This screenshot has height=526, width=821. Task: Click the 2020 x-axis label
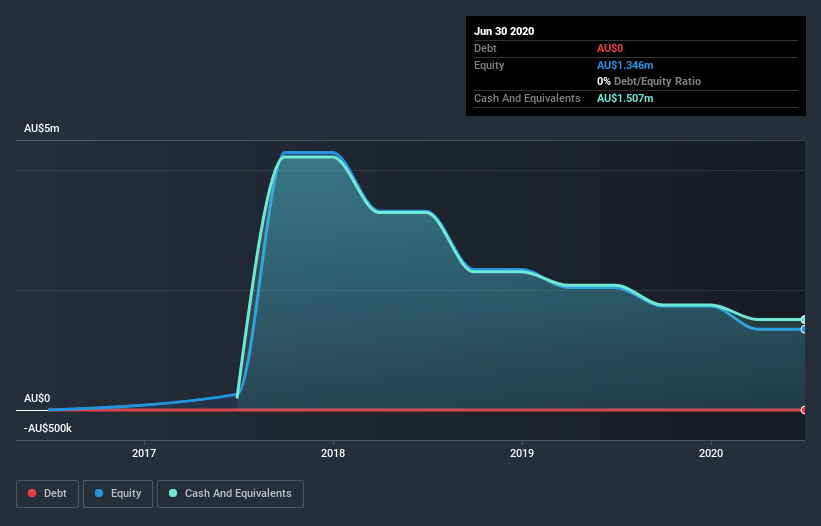pyautogui.click(x=711, y=453)
